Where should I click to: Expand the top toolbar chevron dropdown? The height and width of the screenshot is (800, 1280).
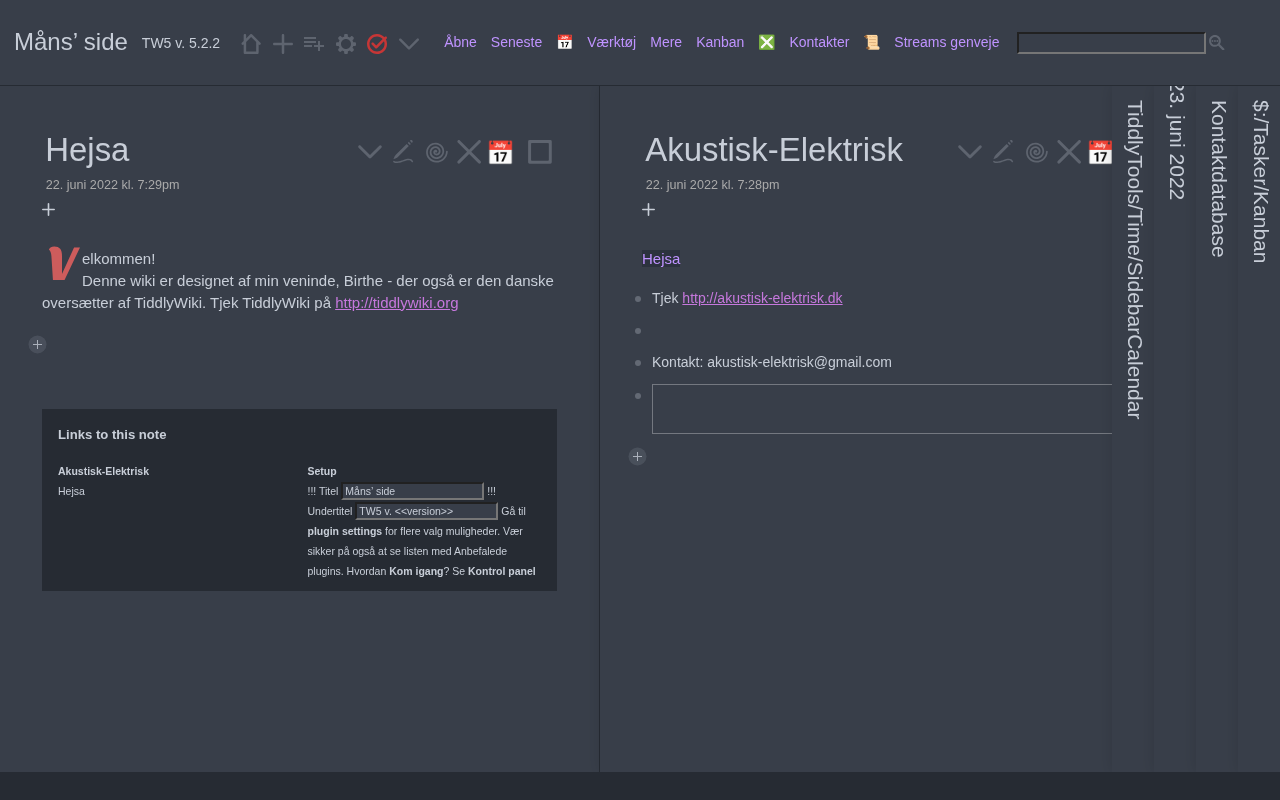point(409,44)
